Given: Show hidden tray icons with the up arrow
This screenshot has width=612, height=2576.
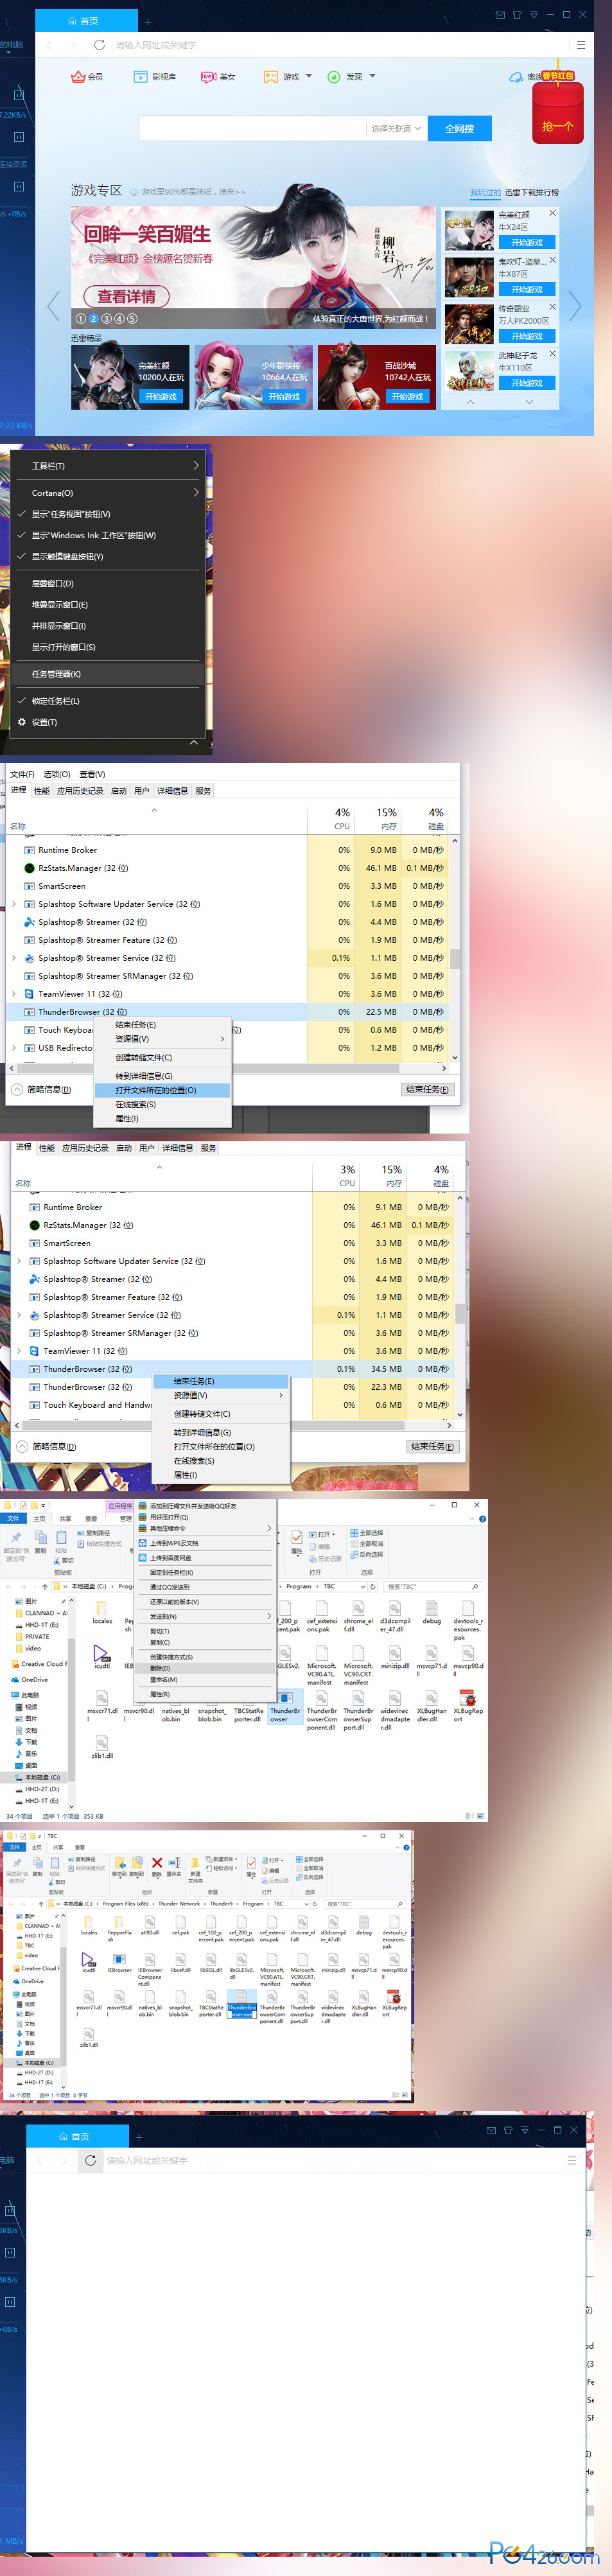Looking at the screenshot, I should [x=194, y=743].
